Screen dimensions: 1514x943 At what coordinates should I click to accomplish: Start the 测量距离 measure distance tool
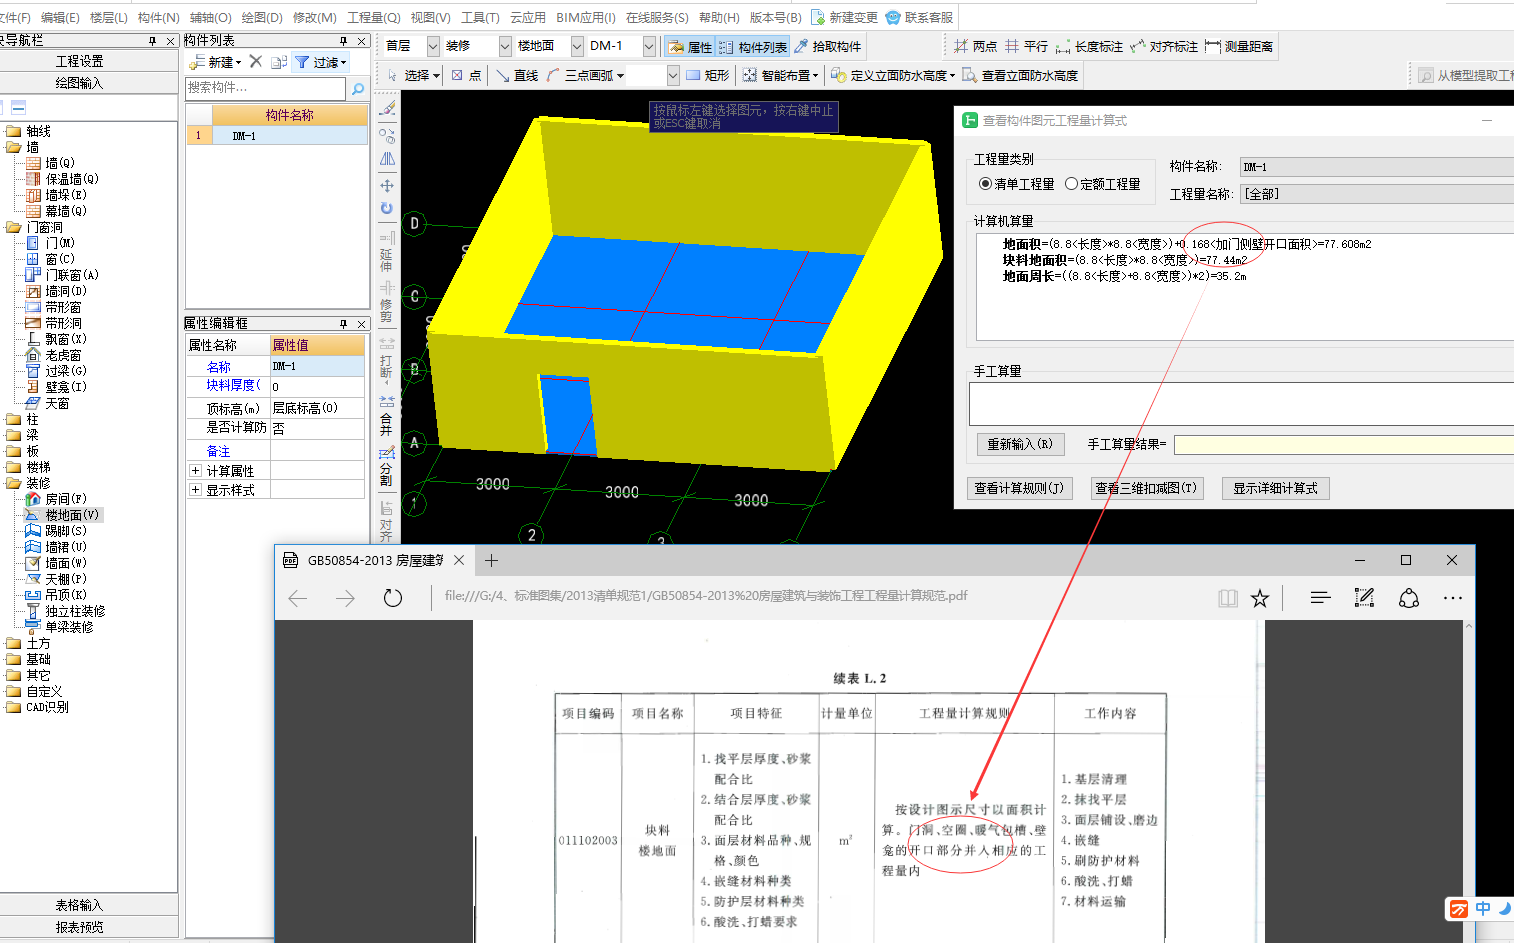(x=1239, y=46)
